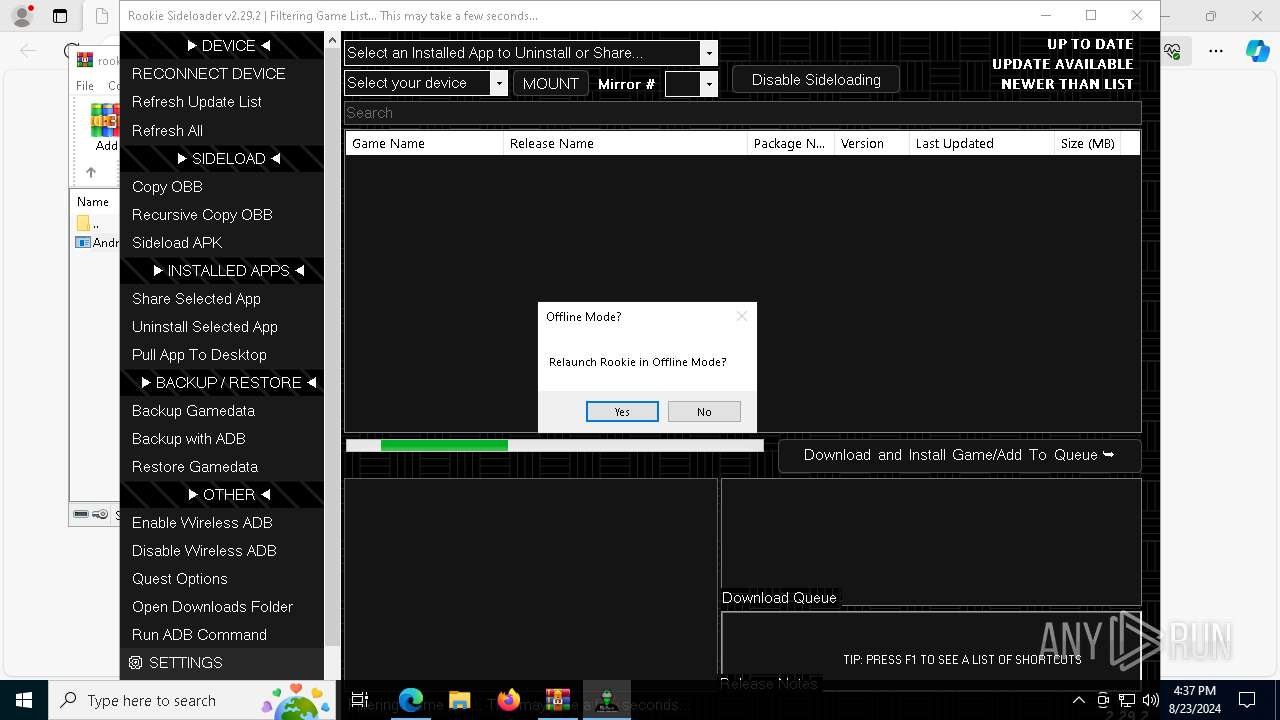The height and width of the screenshot is (720, 1280).
Task: Open Task View on taskbar
Action: (x=360, y=700)
